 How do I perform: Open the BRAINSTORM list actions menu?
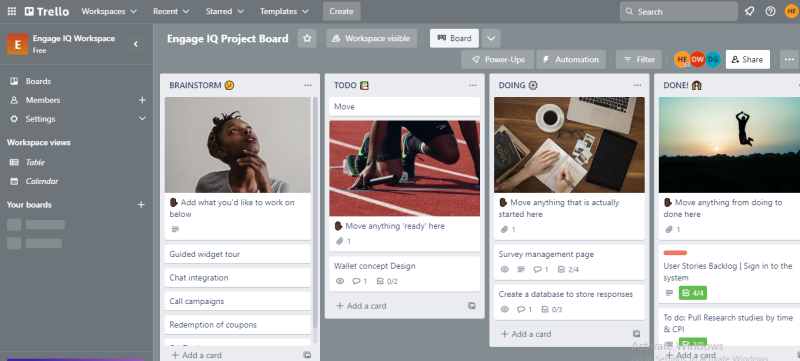308,85
